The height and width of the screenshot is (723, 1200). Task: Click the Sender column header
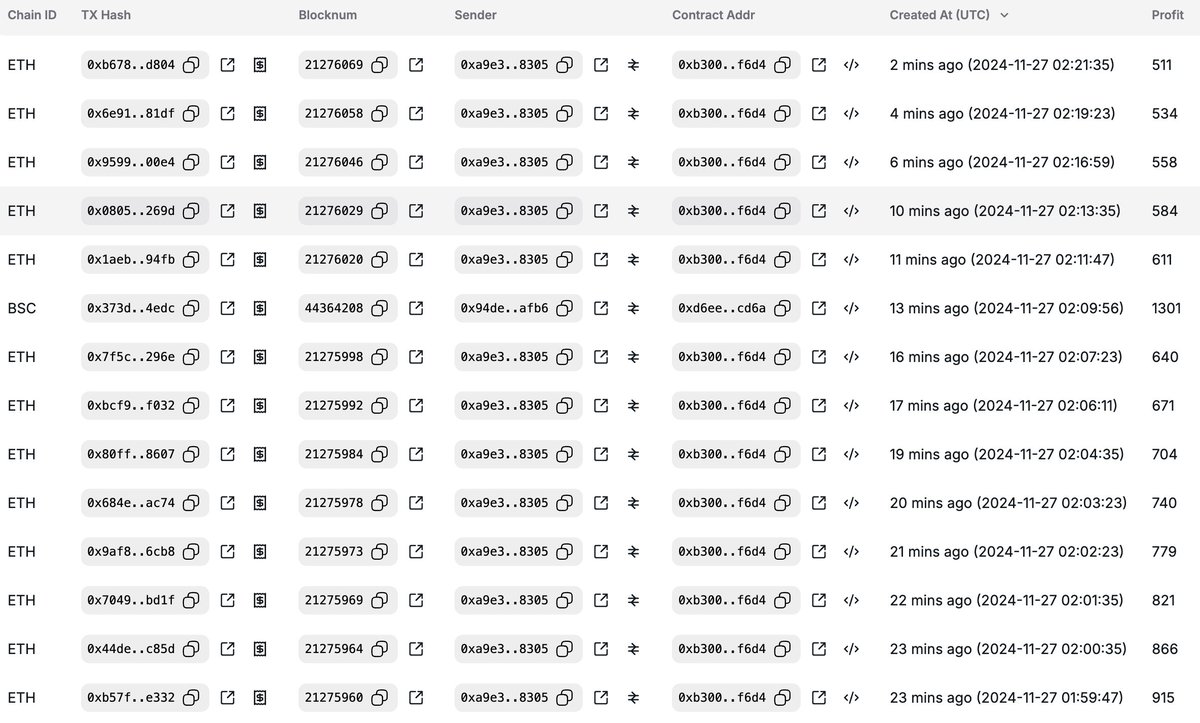475,15
